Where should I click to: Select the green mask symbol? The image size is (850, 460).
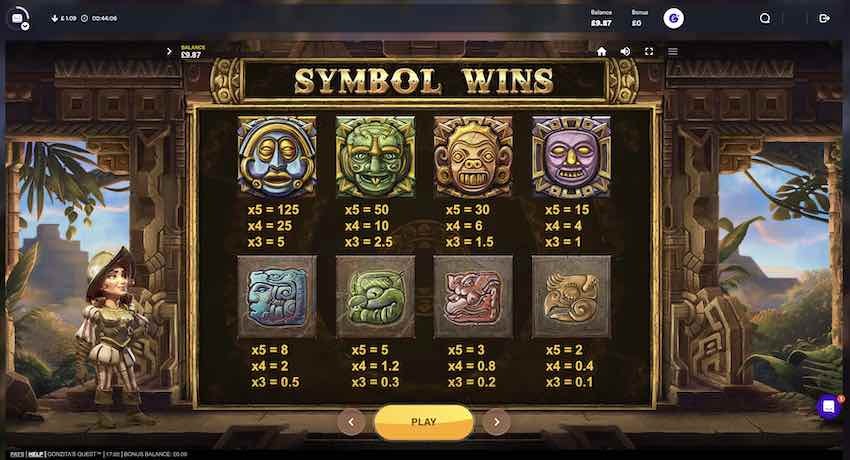(x=375, y=157)
